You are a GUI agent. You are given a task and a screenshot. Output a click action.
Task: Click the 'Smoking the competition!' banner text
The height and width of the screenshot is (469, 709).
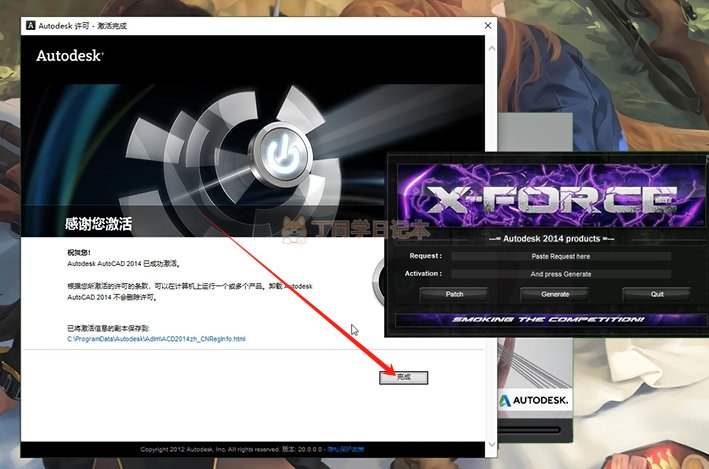tap(548, 320)
